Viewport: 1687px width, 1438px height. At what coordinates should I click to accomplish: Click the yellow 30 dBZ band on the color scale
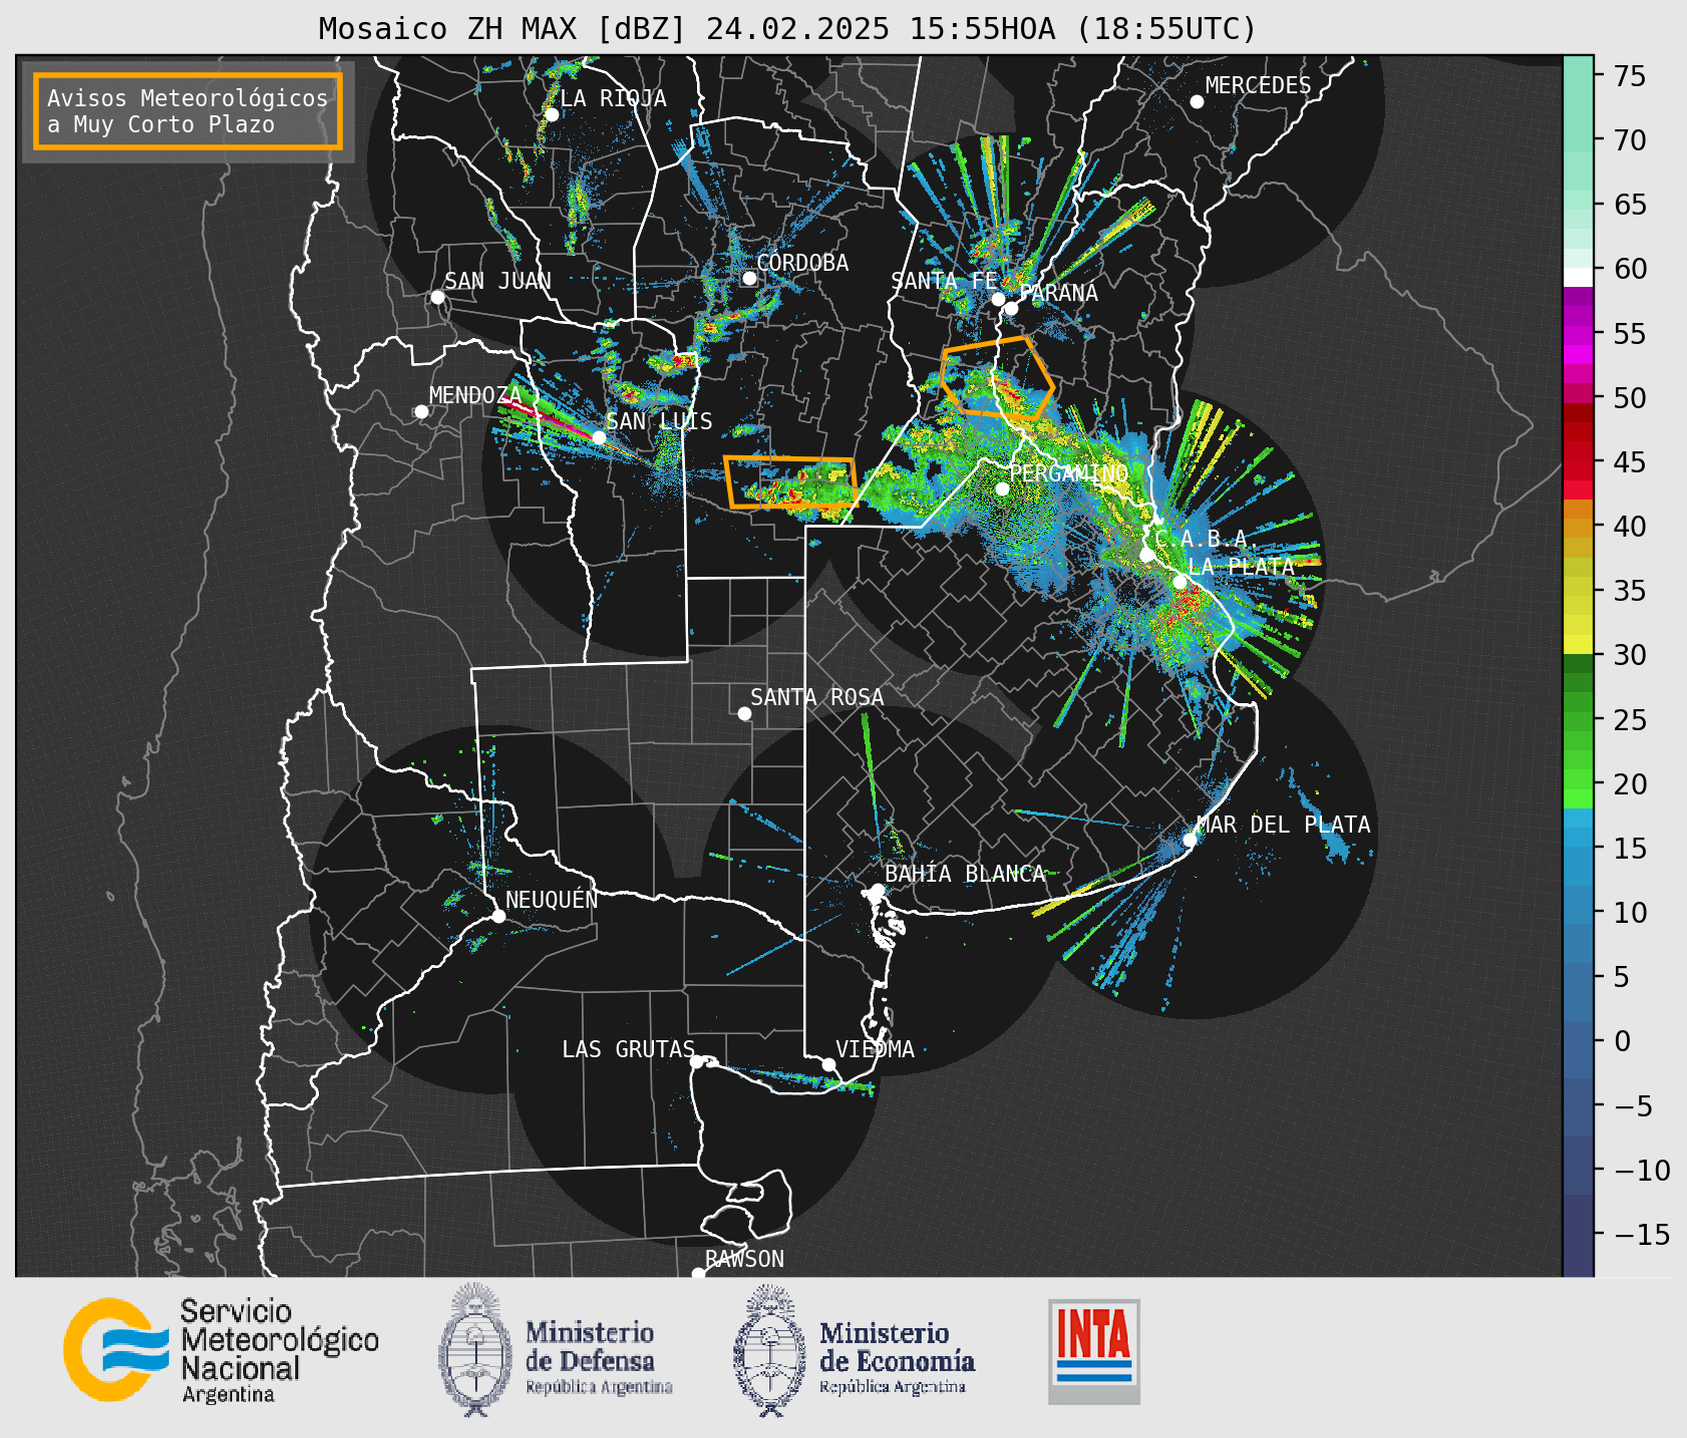[x=1578, y=645]
